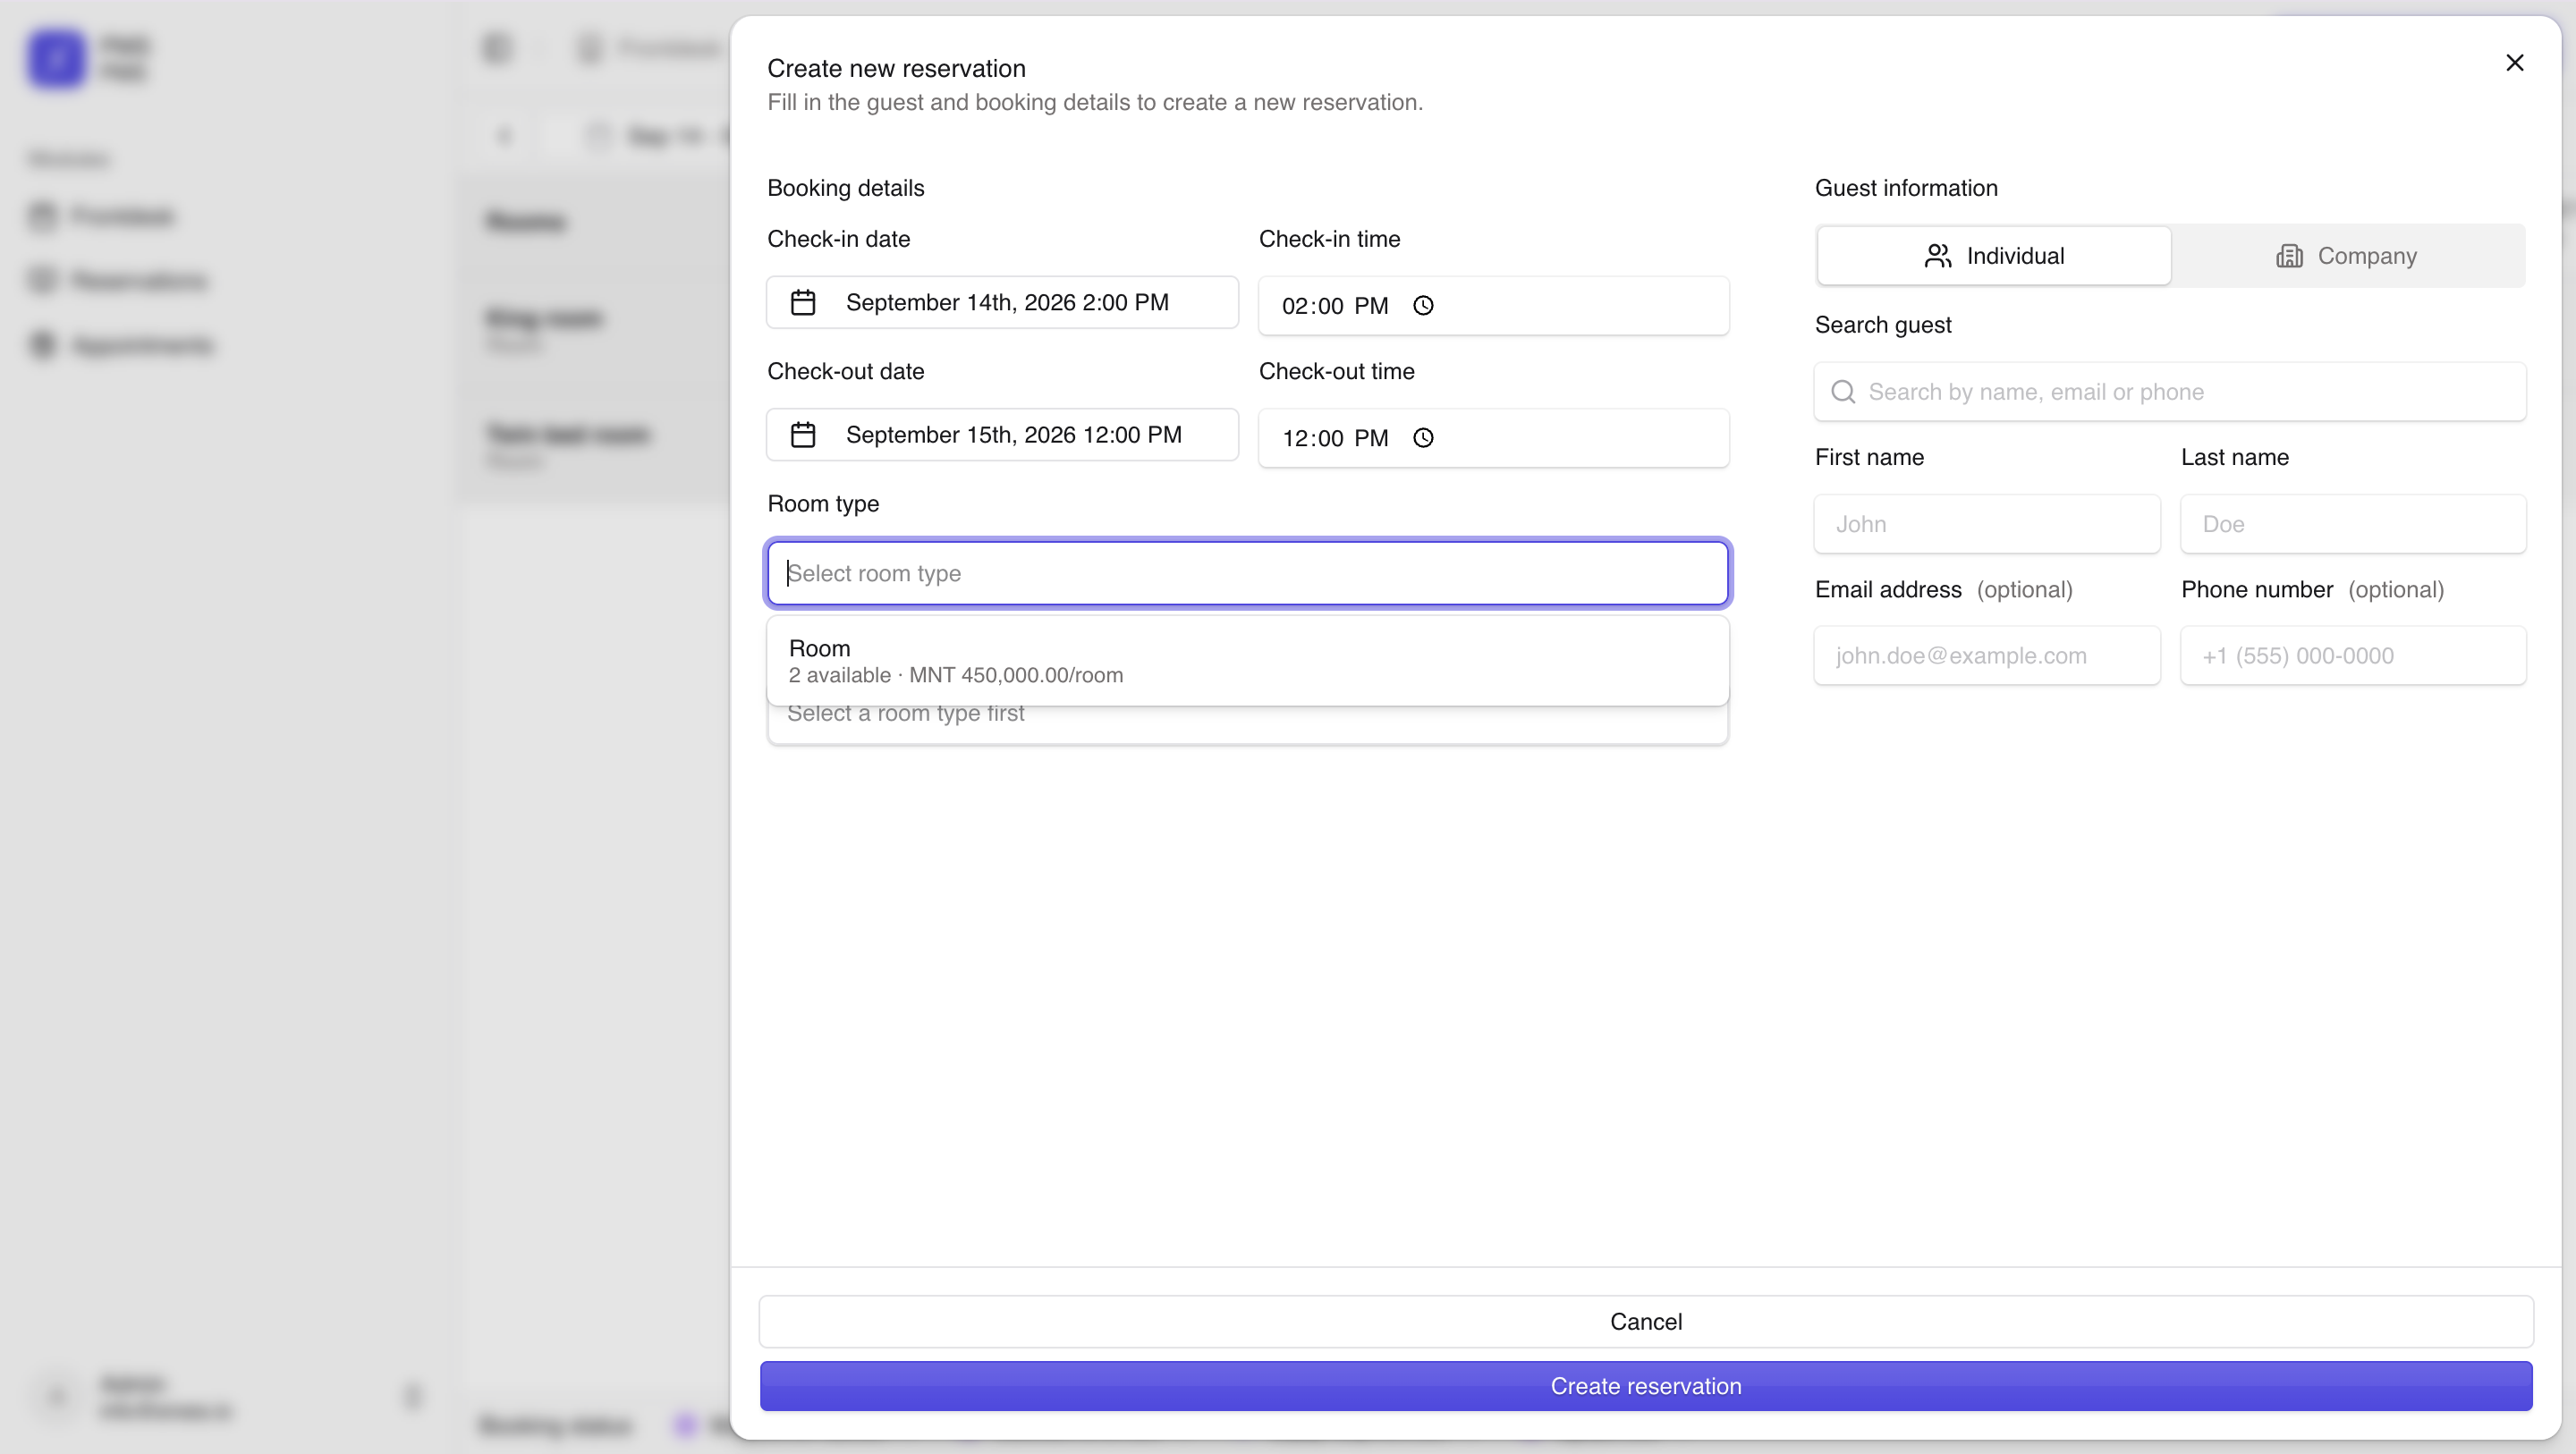Click the Check-in time field 02:00 PM
The width and height of the screenshot is (2576, 1454).
(x=1494, y=305)
